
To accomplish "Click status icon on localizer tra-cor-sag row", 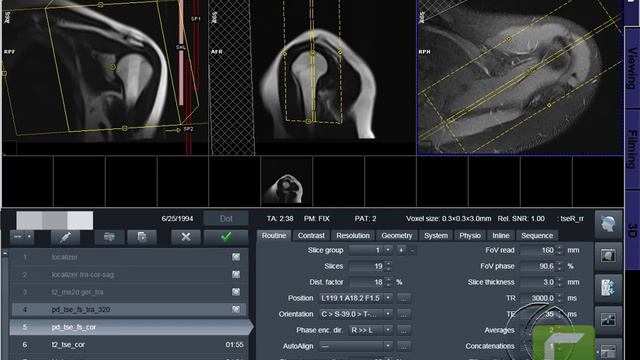I will tap(236, 274).
